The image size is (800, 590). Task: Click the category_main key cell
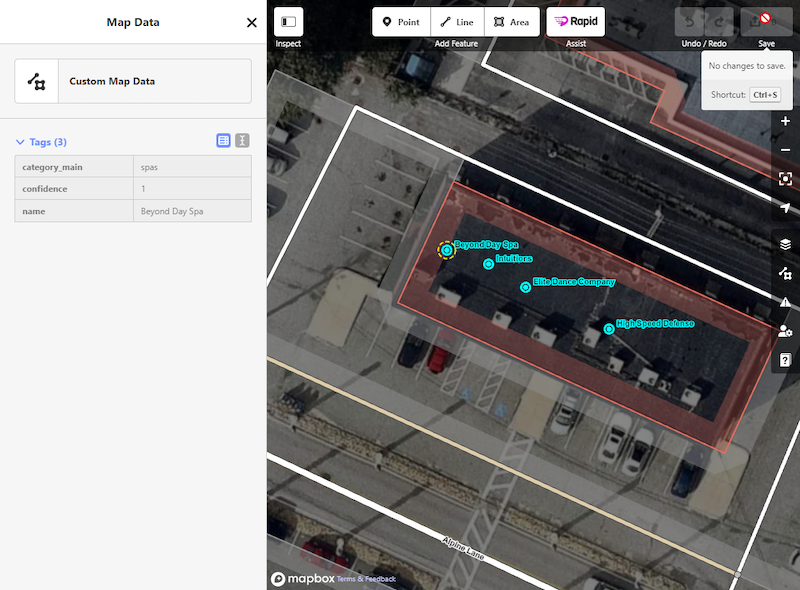click(x=74, y=167)
